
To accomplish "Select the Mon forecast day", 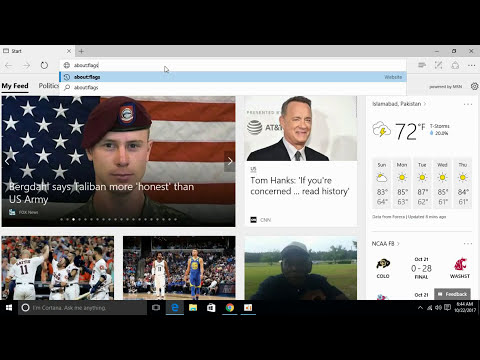I will coord(402,183).
